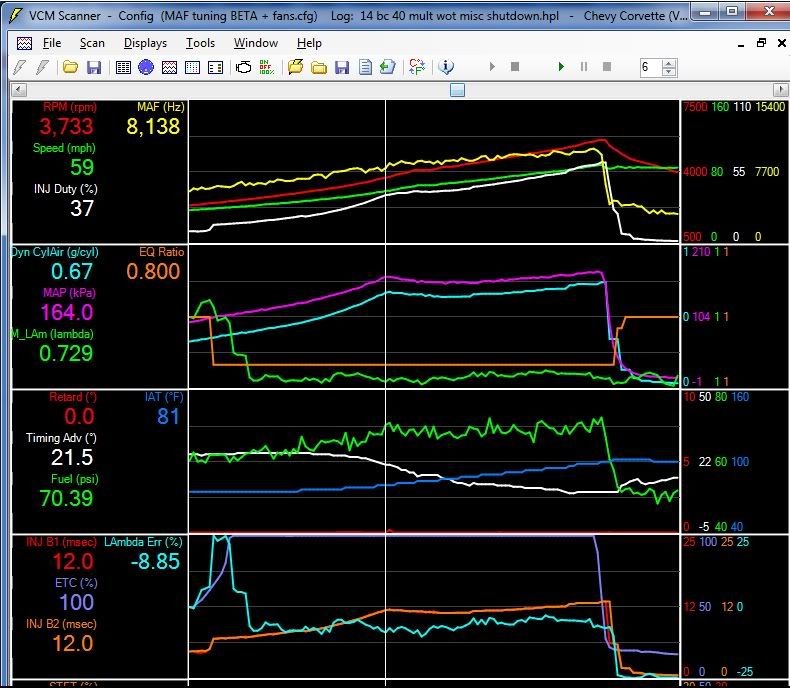
Task: Open the Tools menu
Action: (x=201, y=43)
